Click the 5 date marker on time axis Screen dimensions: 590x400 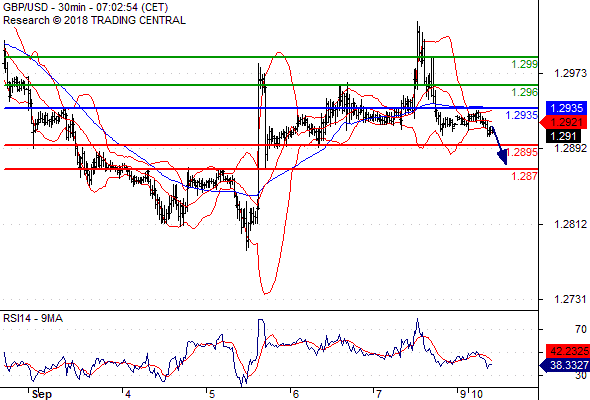point(211,394)
